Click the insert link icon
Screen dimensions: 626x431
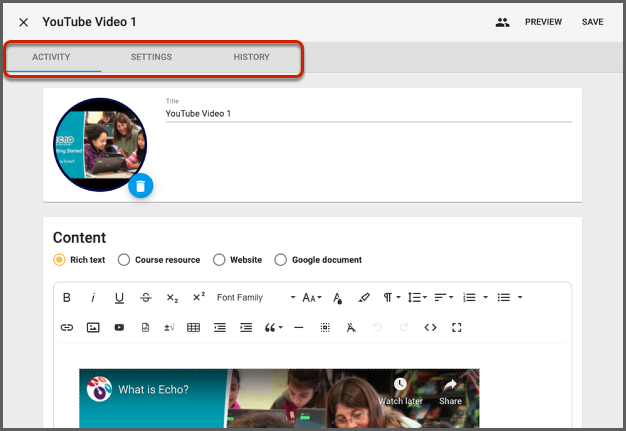67,327
